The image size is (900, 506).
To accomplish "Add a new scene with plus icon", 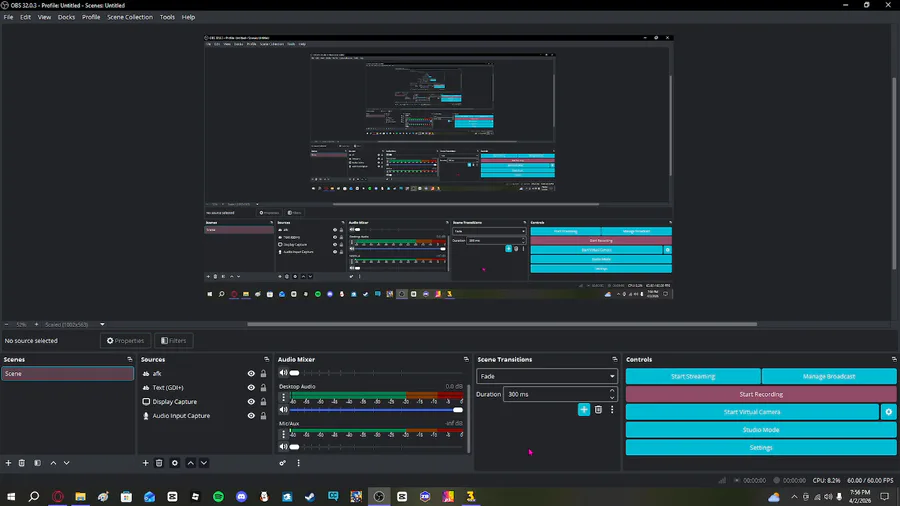I will pyautogui.click(x=8, y=463).
